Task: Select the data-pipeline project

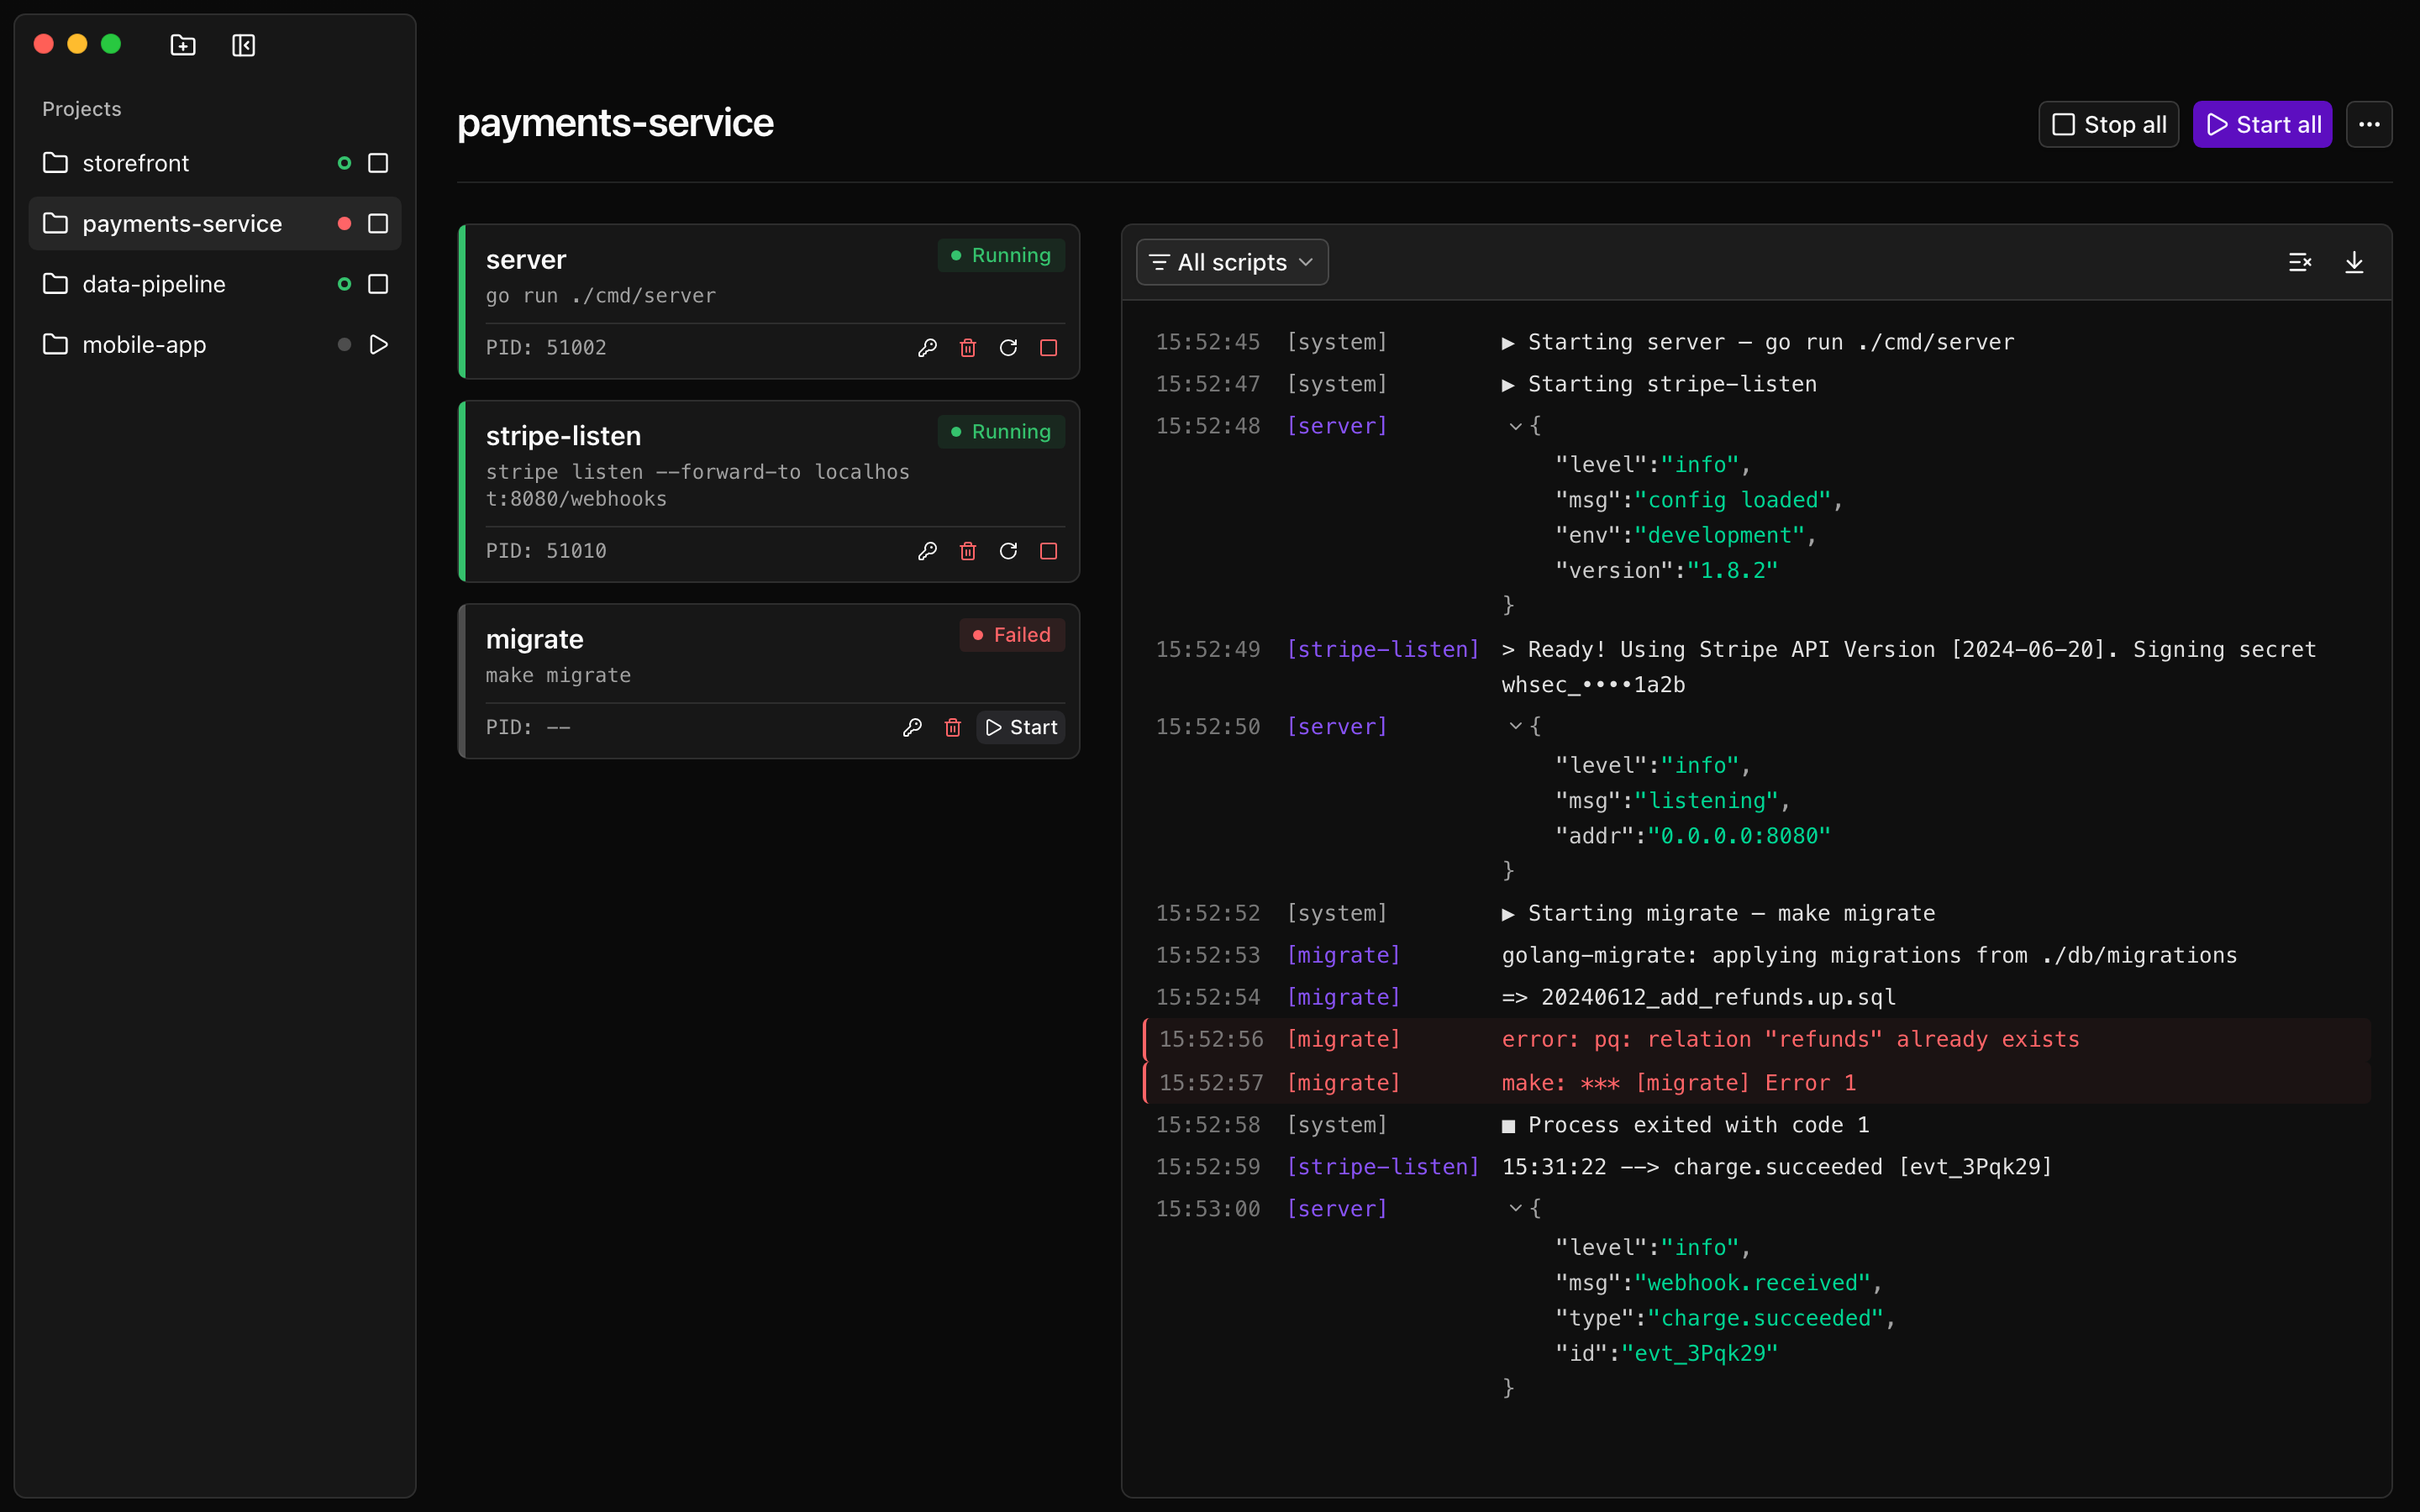Action: tap(215, 284)
